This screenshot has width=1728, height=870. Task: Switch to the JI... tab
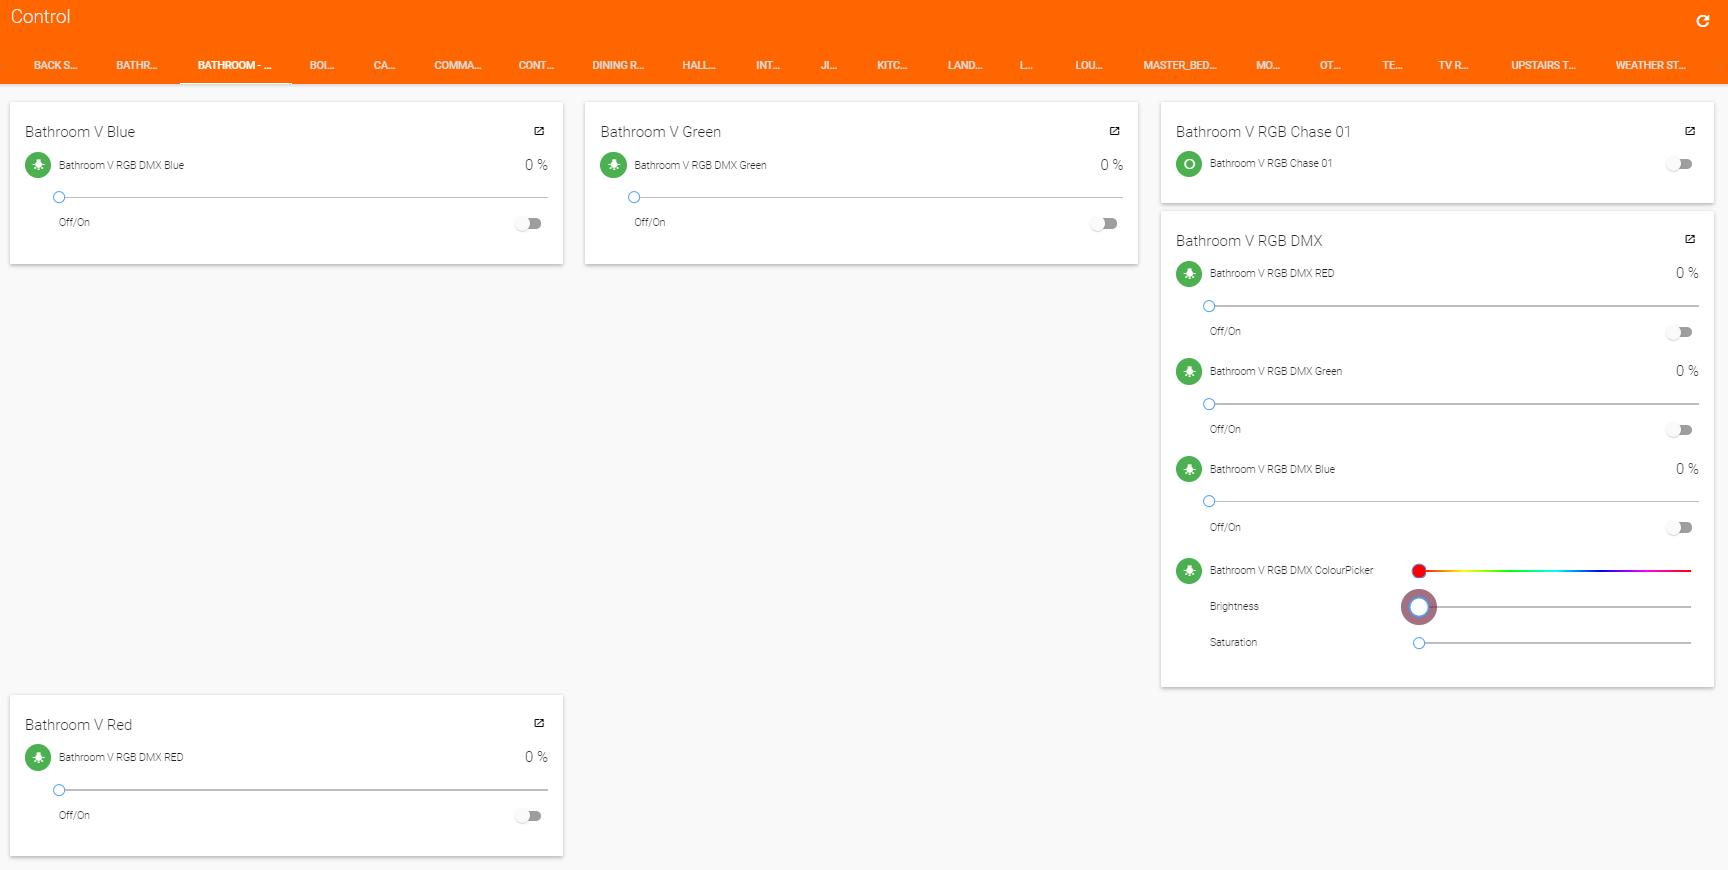click(829, 65)
